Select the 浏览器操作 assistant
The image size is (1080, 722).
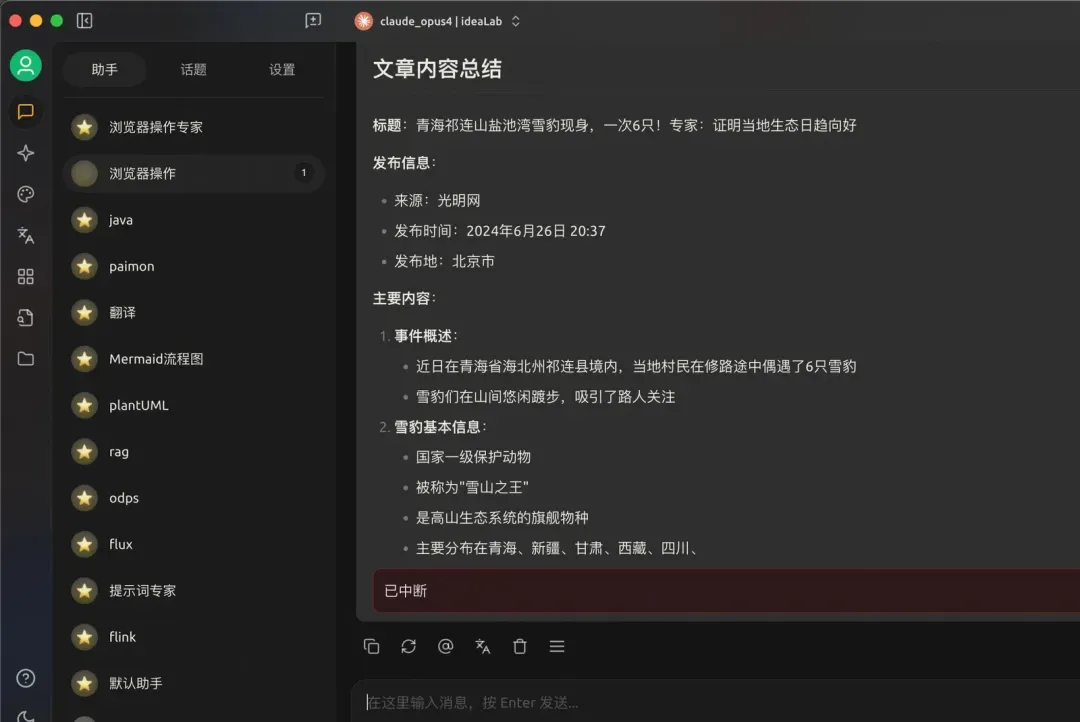coord(194,173)
